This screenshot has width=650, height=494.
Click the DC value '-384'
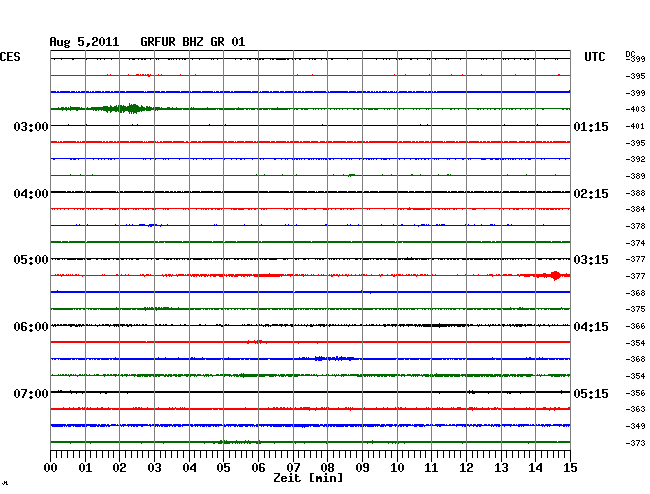point(635,209)
